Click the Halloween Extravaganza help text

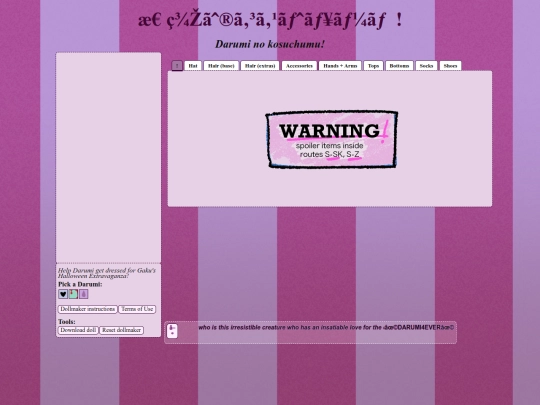(107, 273)
